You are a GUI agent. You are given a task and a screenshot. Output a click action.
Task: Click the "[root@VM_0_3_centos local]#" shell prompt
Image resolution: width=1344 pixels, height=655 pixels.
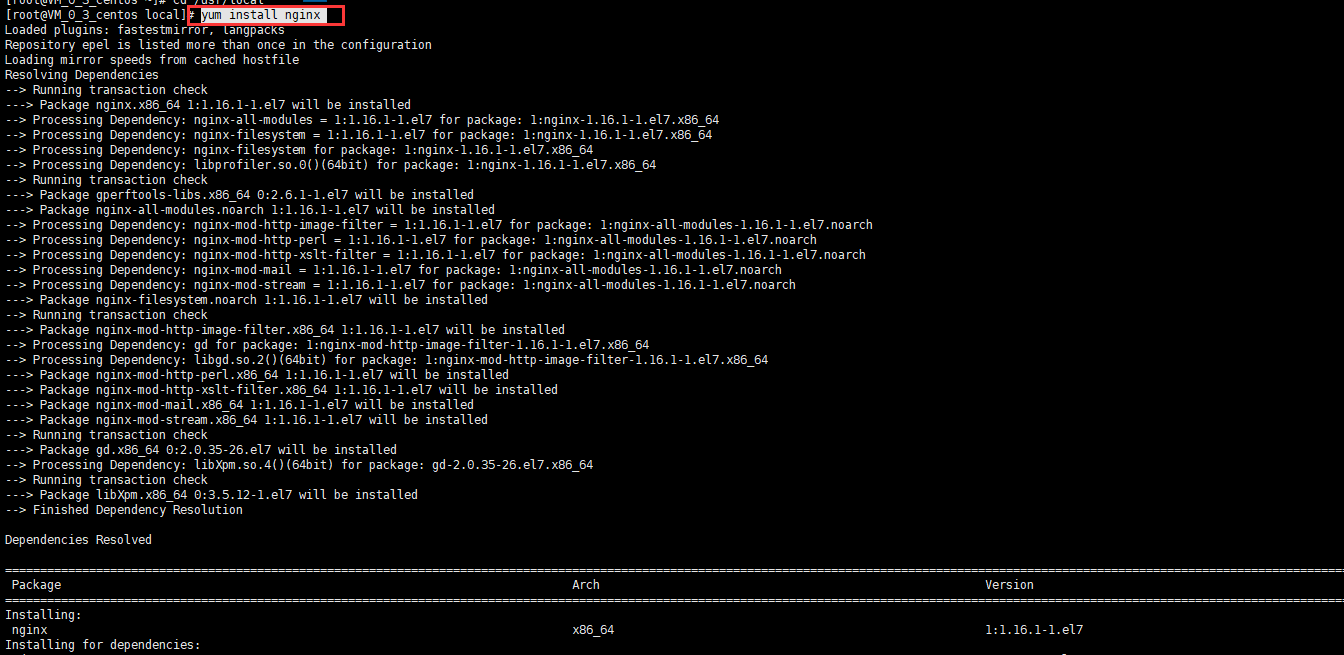(100, 15)
